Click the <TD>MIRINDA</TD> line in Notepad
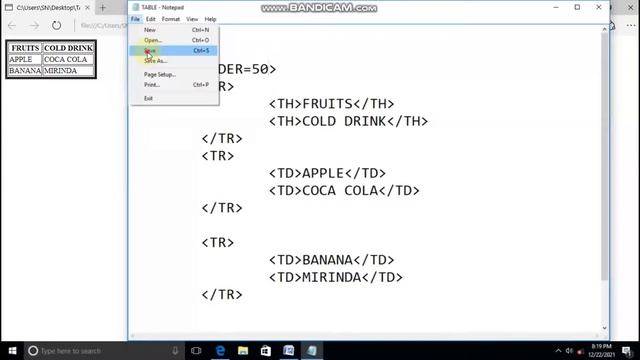Image resolution: width=640 pixels, height=360 pixels. (x=336, y=278)
